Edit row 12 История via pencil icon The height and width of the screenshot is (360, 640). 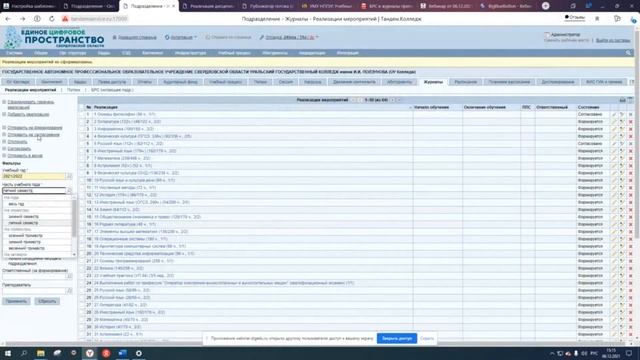coord(614,195)
